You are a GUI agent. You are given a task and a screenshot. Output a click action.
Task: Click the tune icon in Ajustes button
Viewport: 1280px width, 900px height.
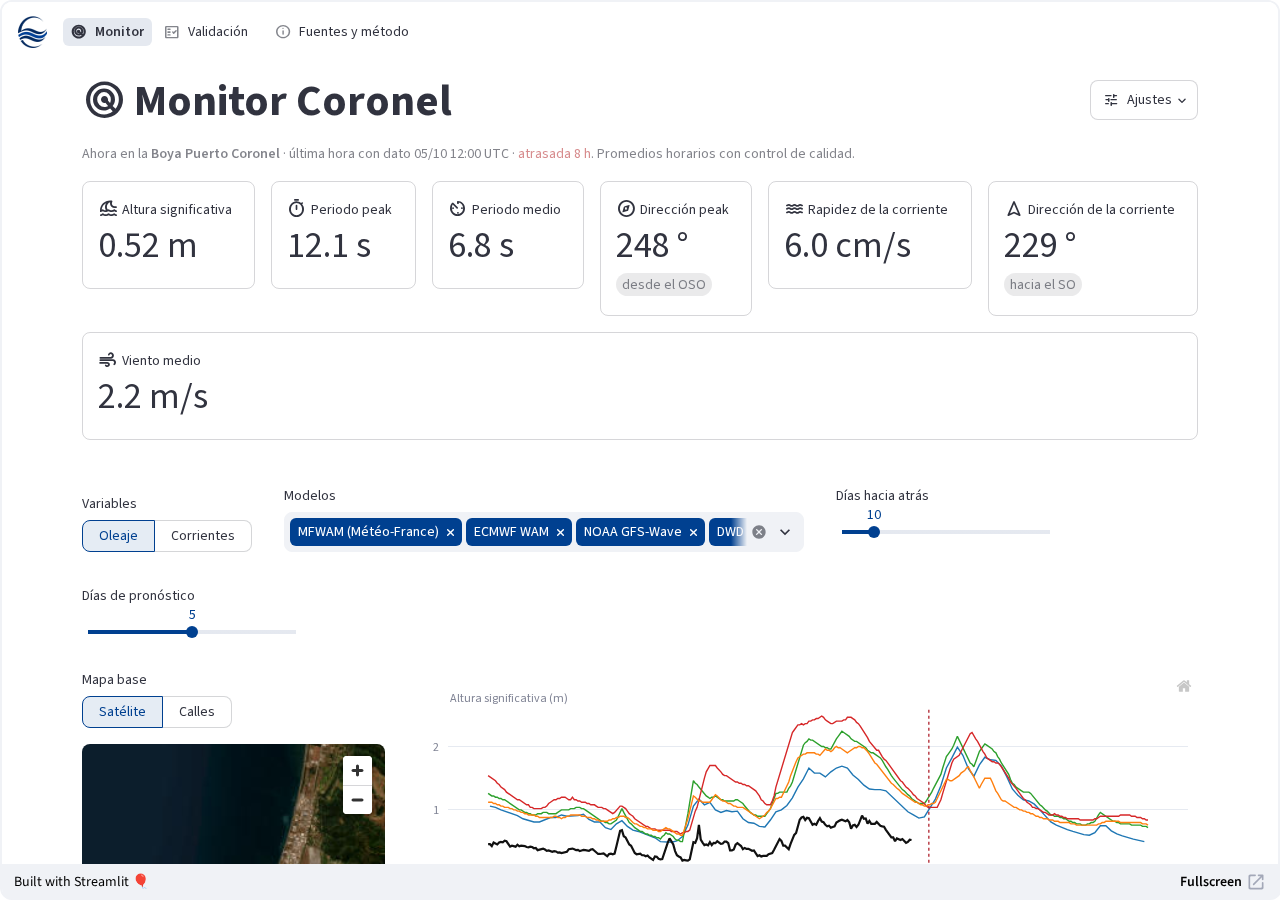[1111, 100]
